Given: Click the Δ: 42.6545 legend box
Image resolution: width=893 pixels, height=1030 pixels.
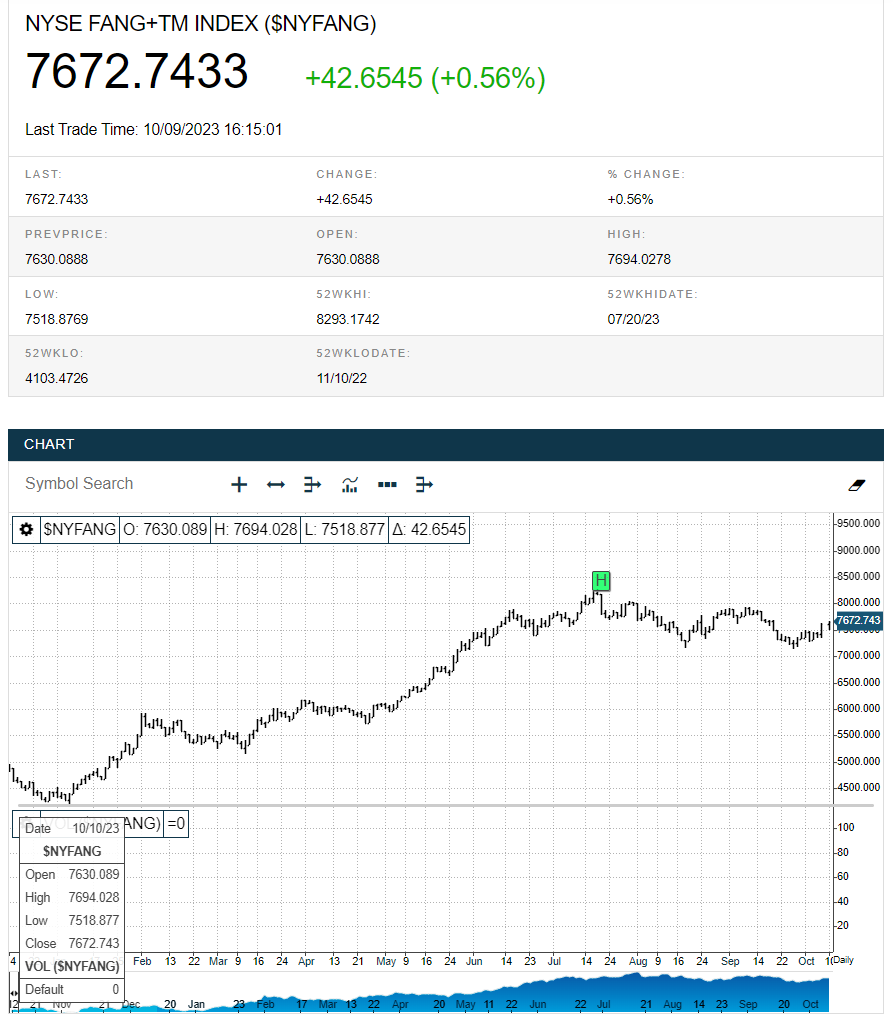Looking at the screenshot, I should click(429, 529).
